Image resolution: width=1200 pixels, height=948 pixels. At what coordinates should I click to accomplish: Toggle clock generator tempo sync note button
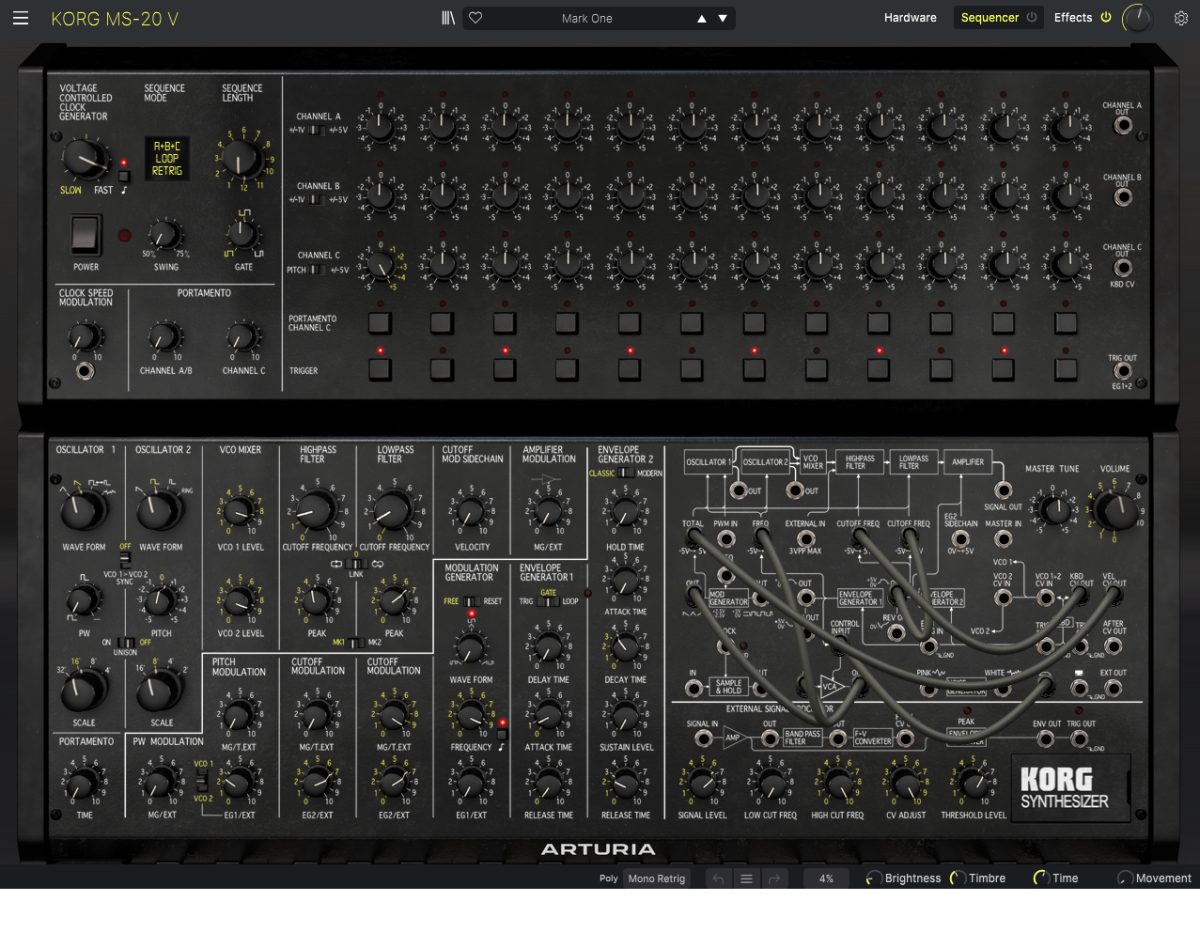click(x=124, y=178)
